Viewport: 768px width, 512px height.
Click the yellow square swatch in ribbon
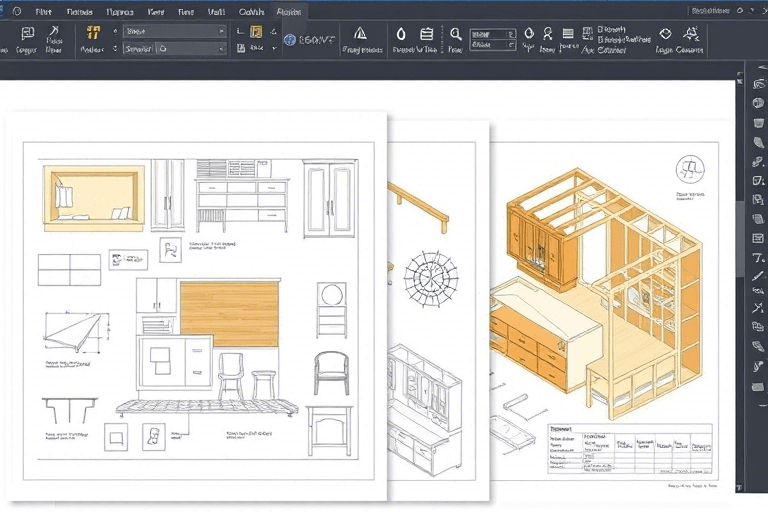point(256,32)
